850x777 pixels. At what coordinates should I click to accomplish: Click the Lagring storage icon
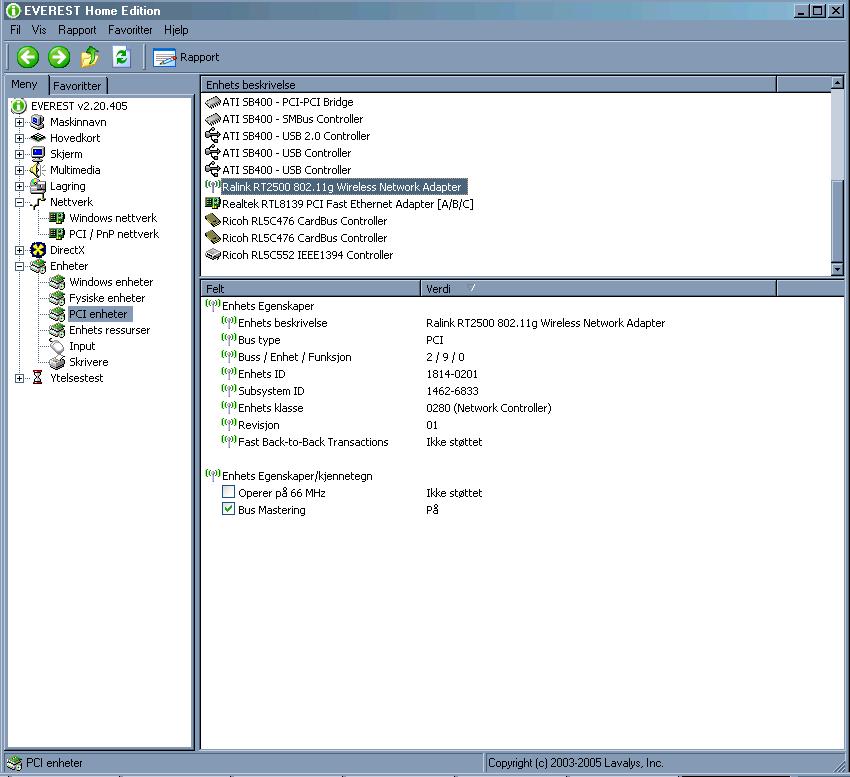(37, 186)
